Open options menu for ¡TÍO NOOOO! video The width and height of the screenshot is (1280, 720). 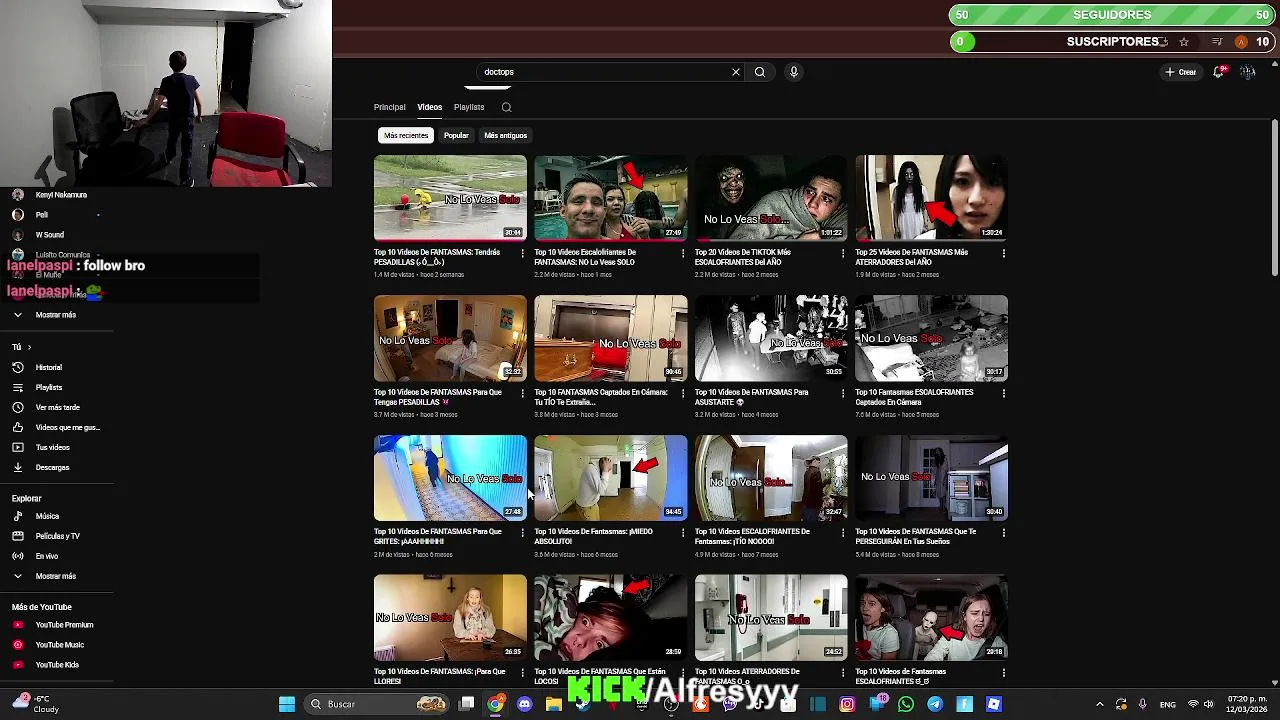coord(843,532)
